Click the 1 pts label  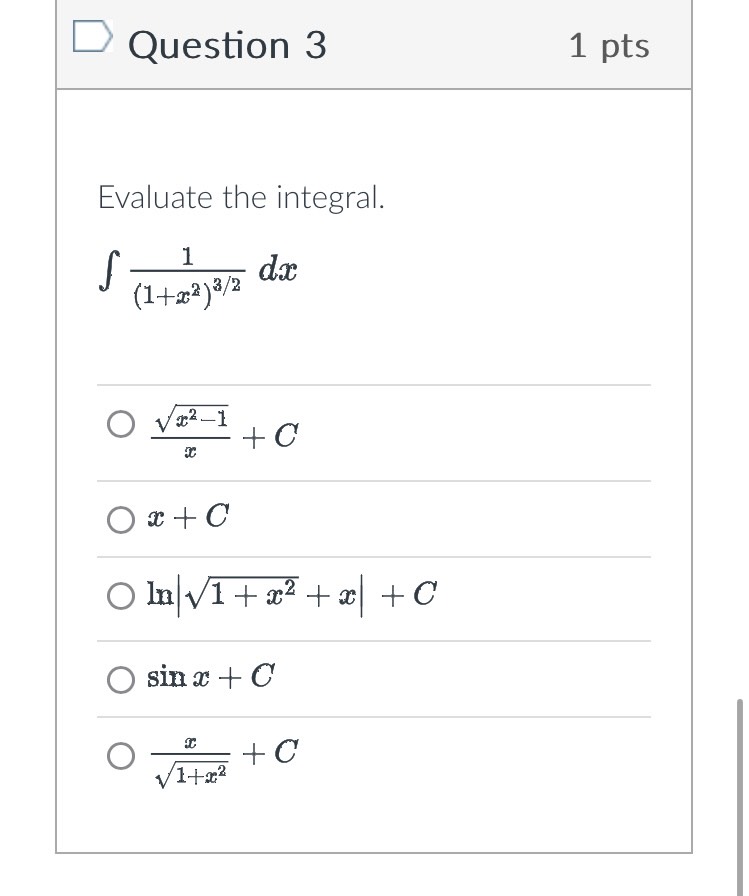tap(610, 44)
